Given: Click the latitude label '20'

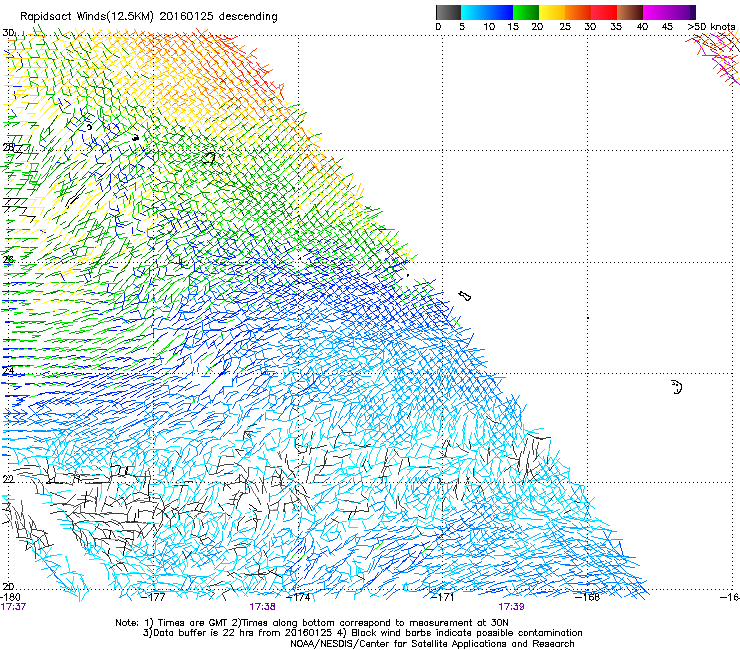Looking at the screenshot, I should [8, 586].
